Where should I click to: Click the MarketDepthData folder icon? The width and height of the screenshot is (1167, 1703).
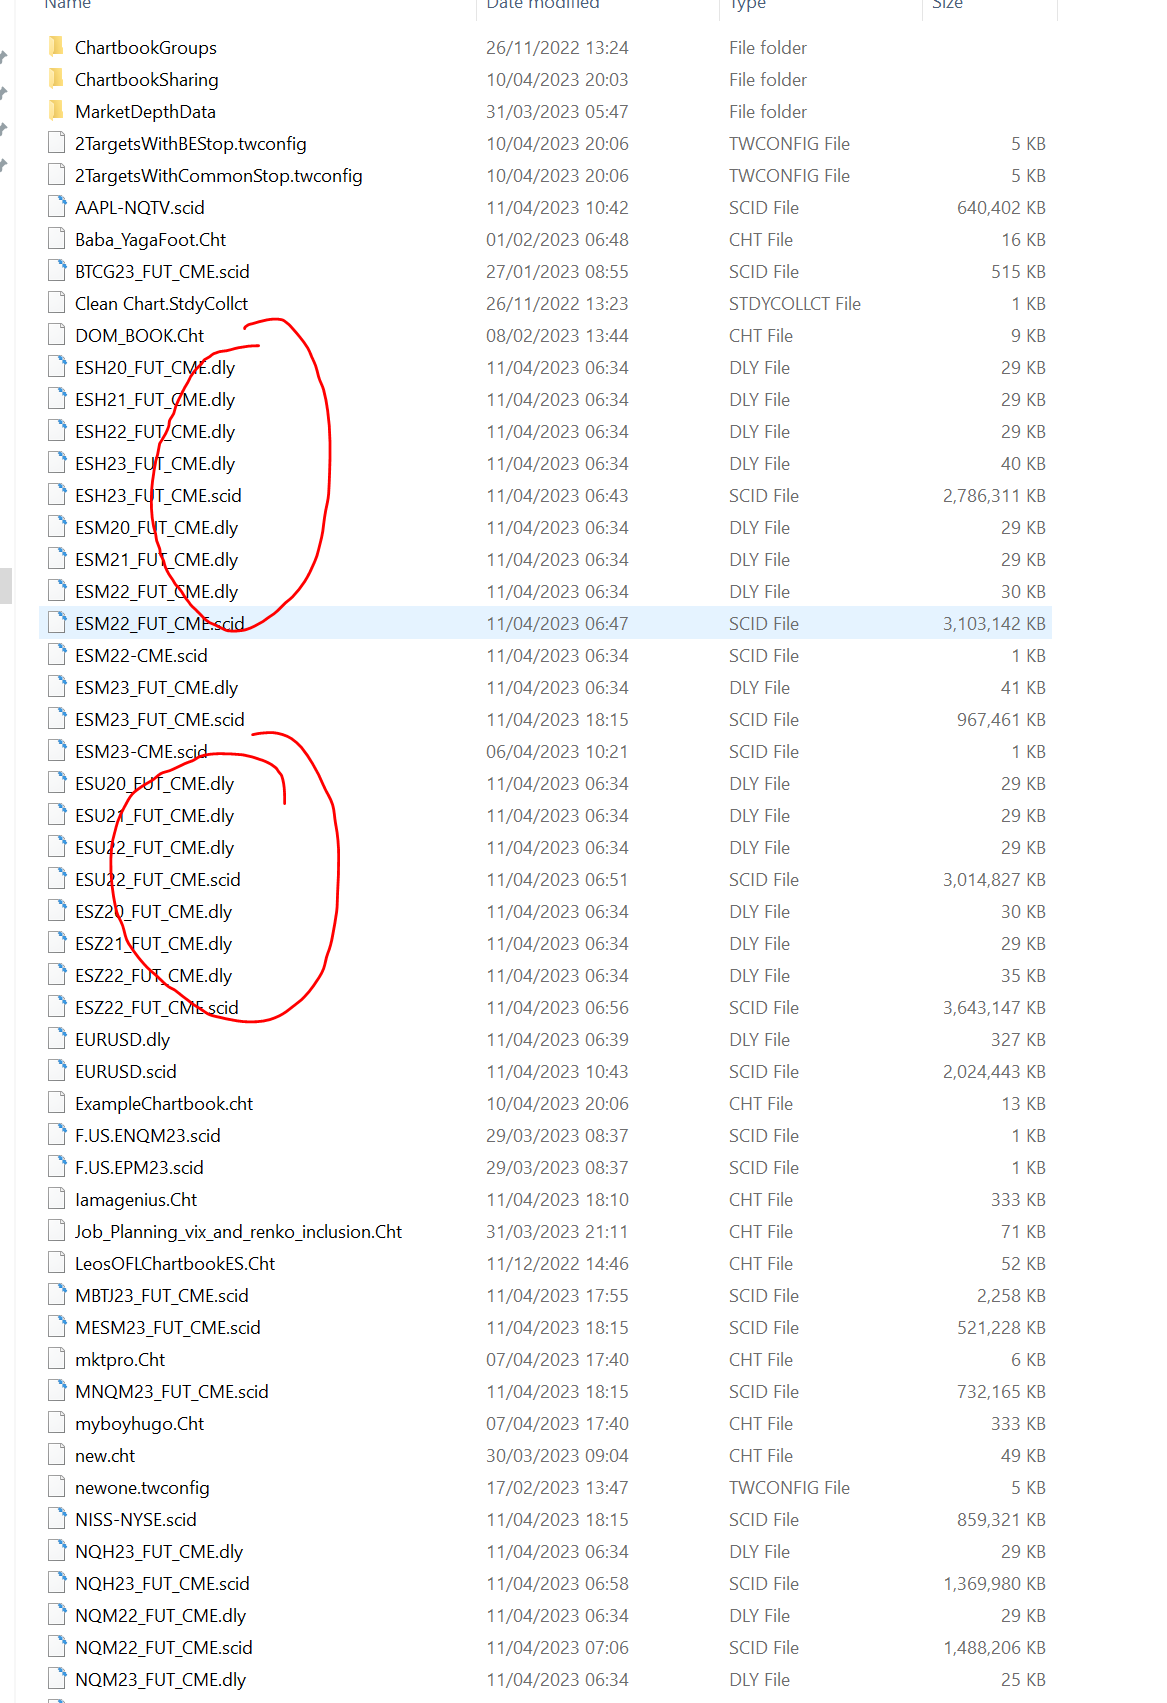(x=57, y=111)
